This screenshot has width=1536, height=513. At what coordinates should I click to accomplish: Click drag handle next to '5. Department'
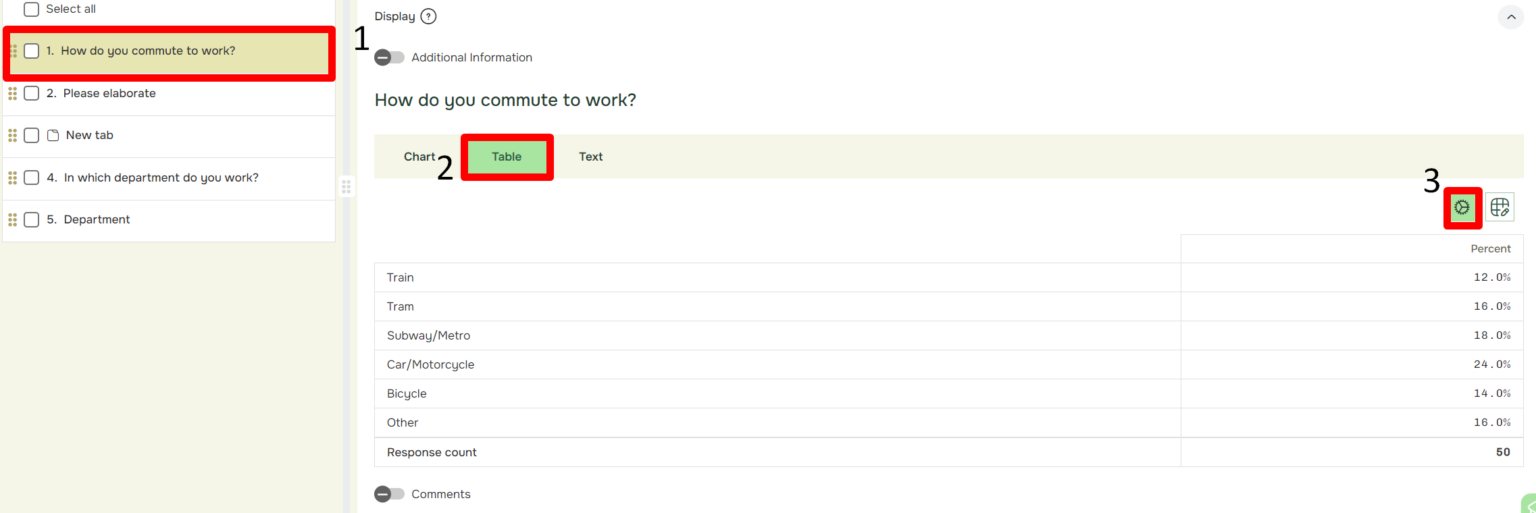(13, 219)
